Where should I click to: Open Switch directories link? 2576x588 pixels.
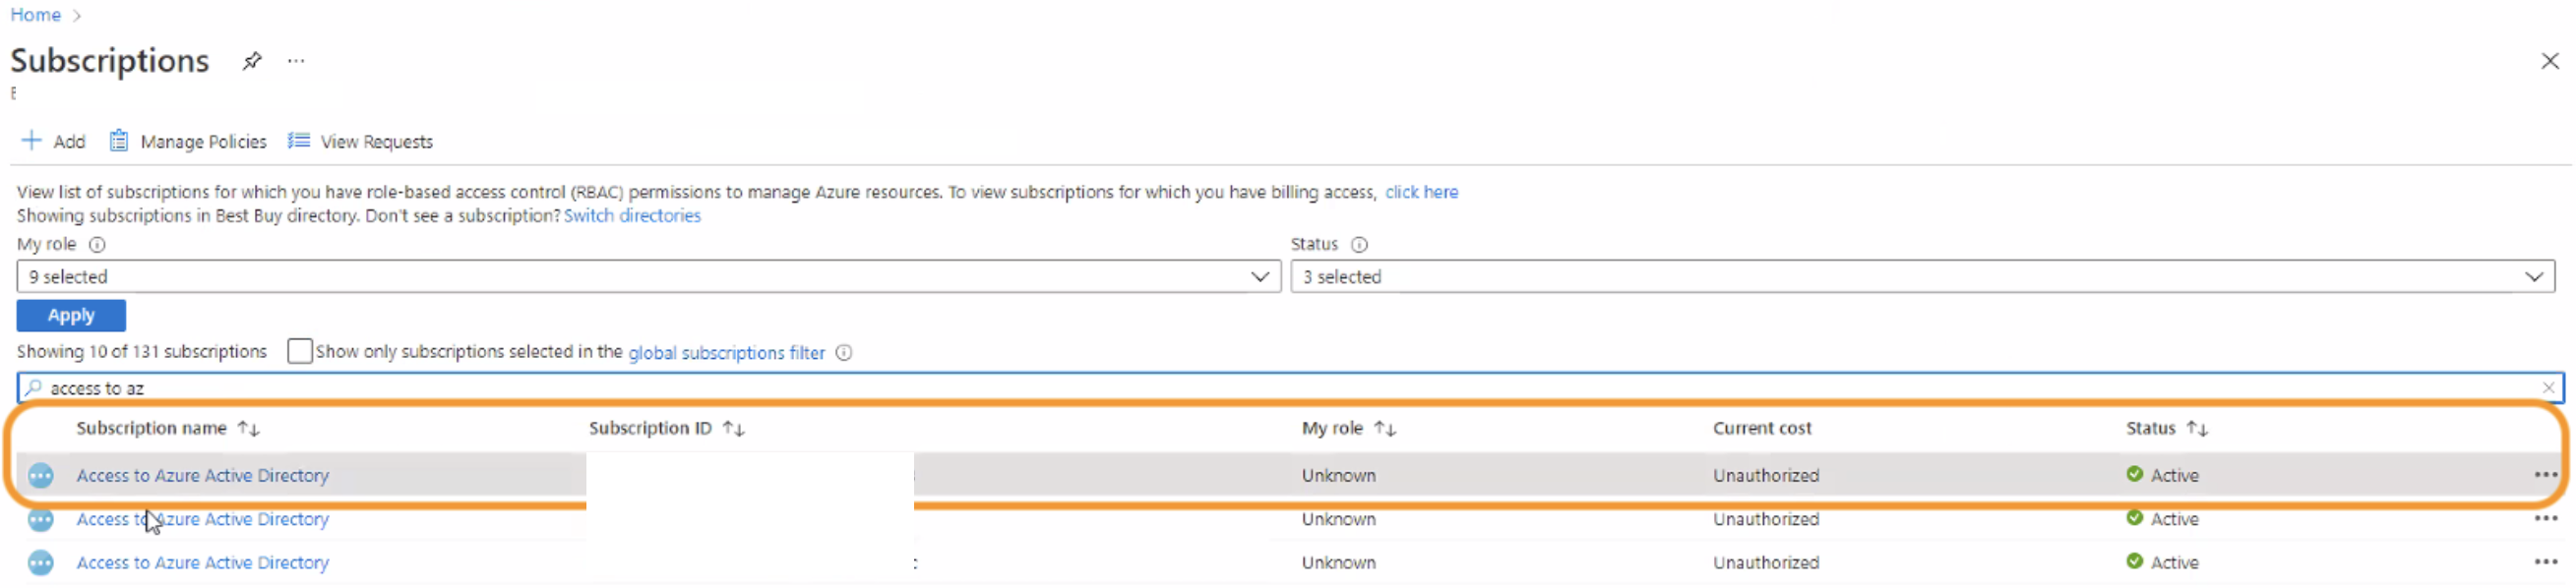632,215
